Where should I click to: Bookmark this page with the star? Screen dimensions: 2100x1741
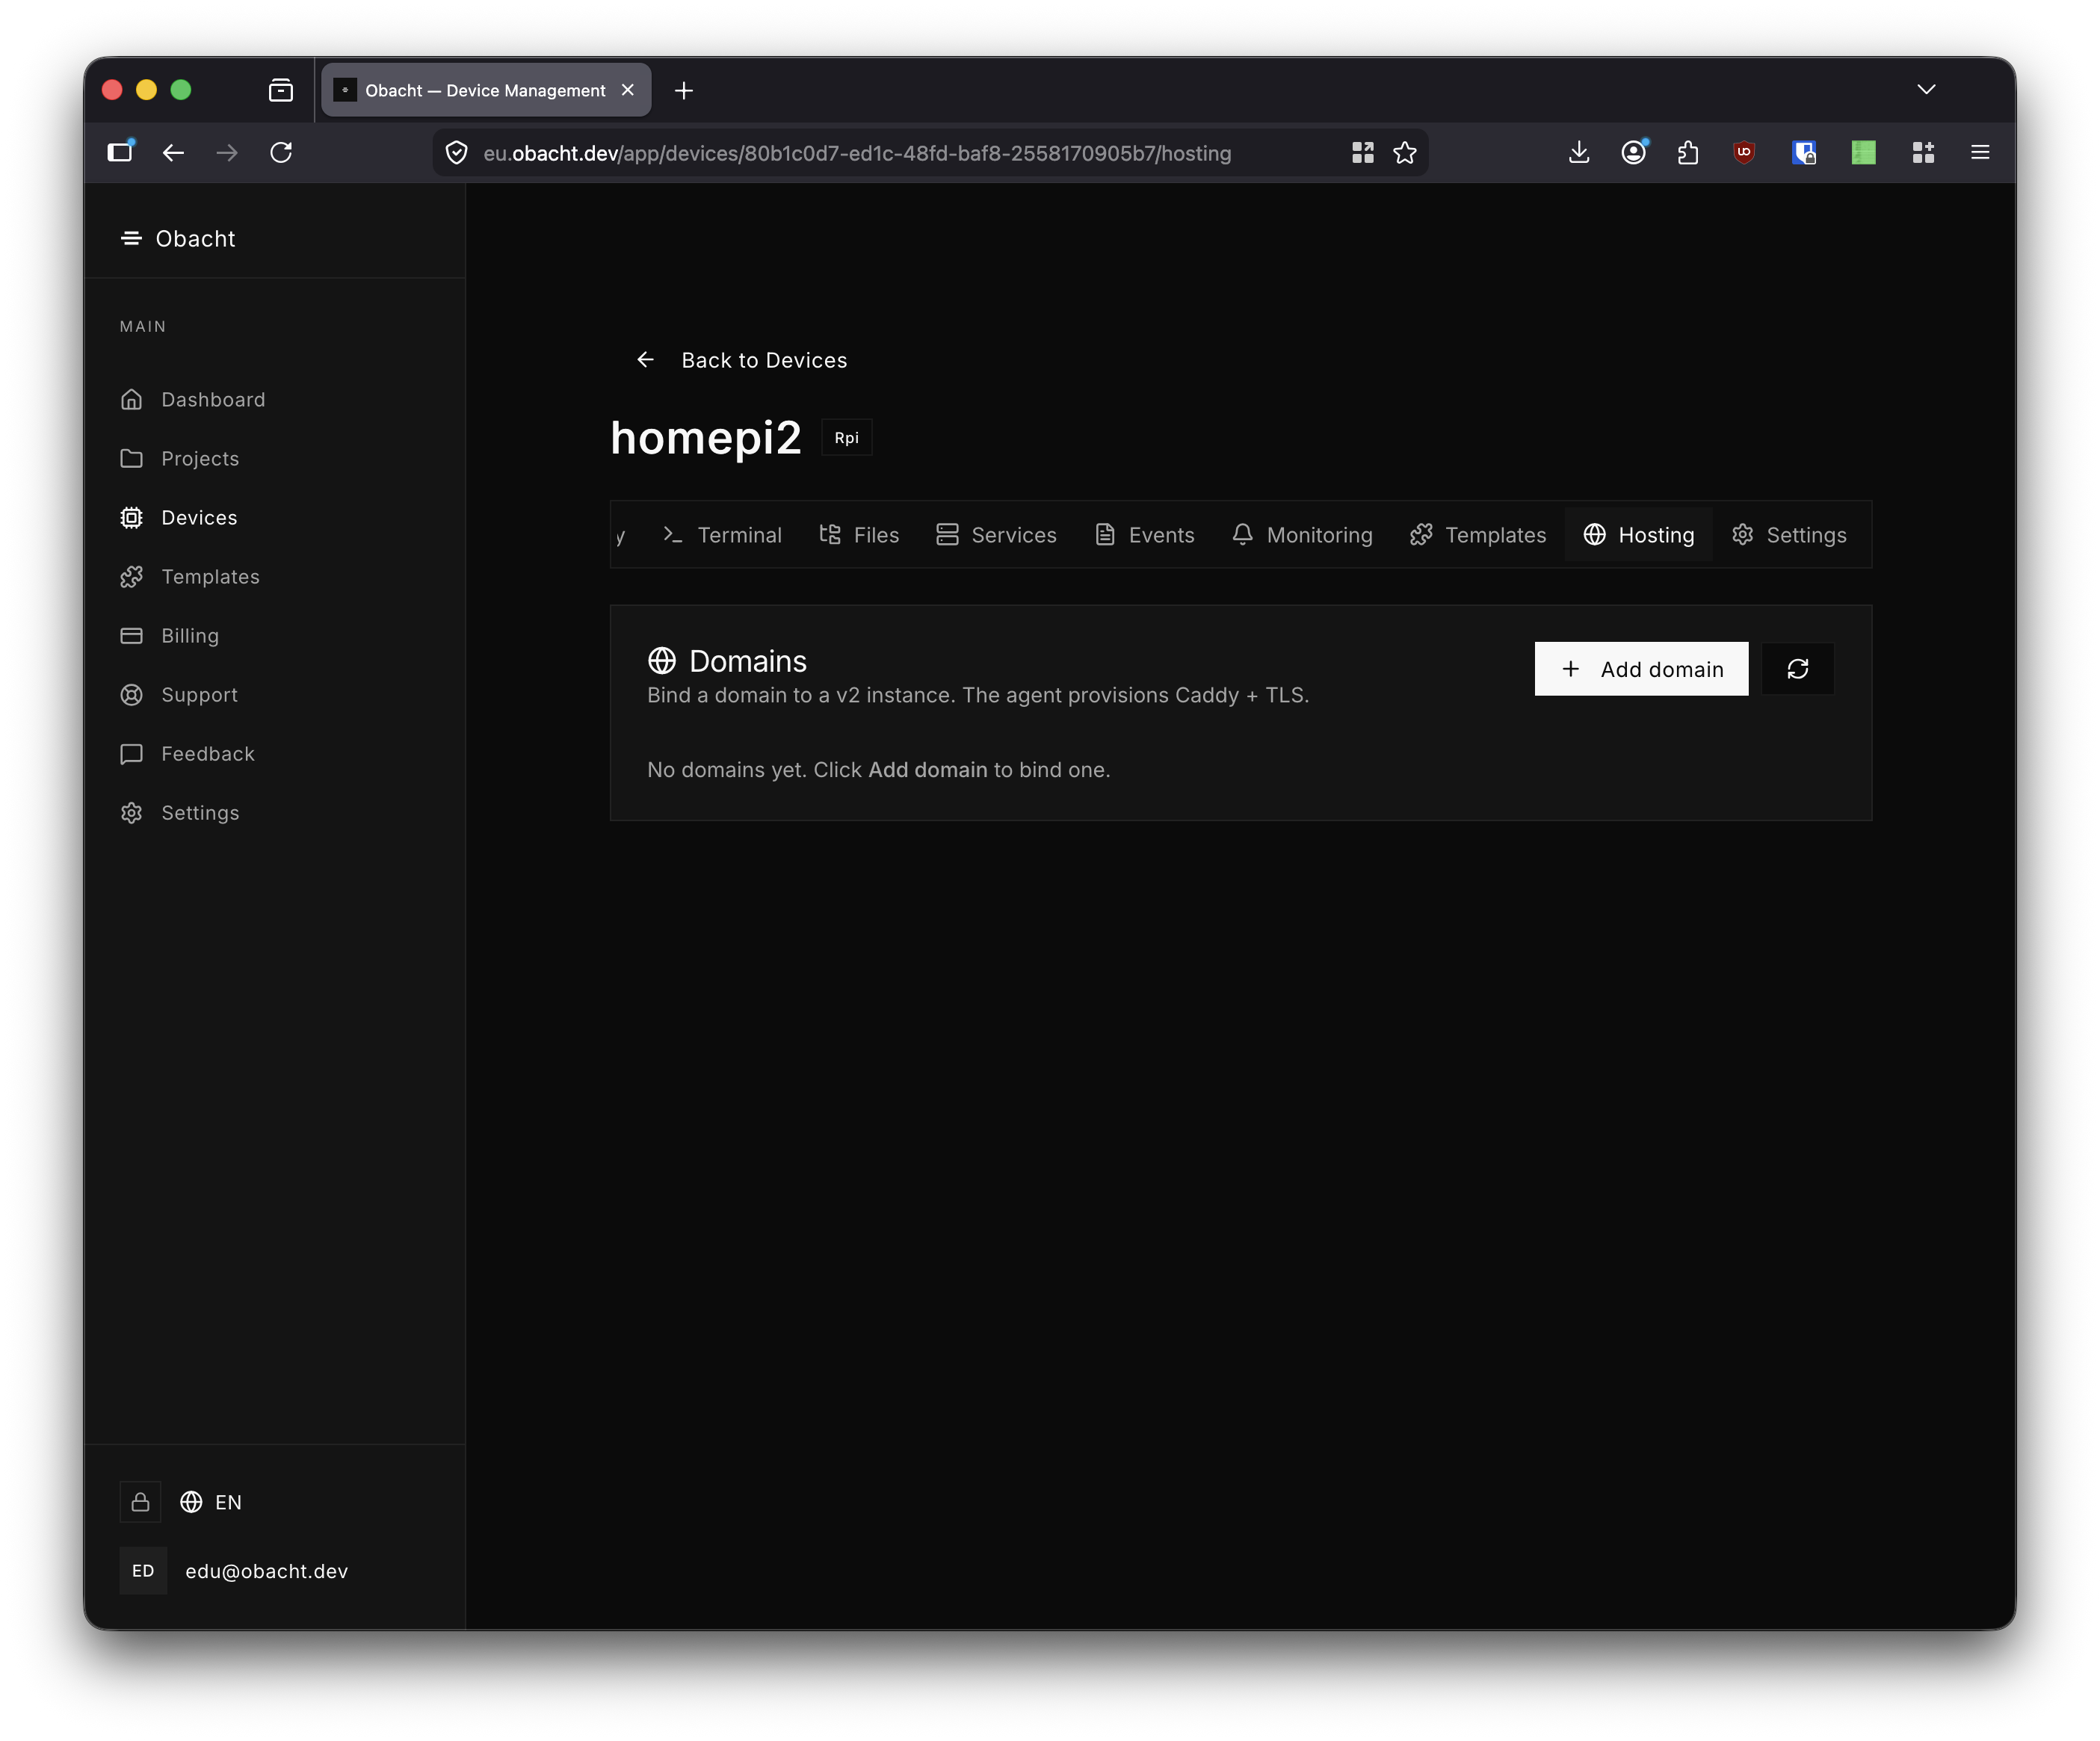tap(1405, 152)
